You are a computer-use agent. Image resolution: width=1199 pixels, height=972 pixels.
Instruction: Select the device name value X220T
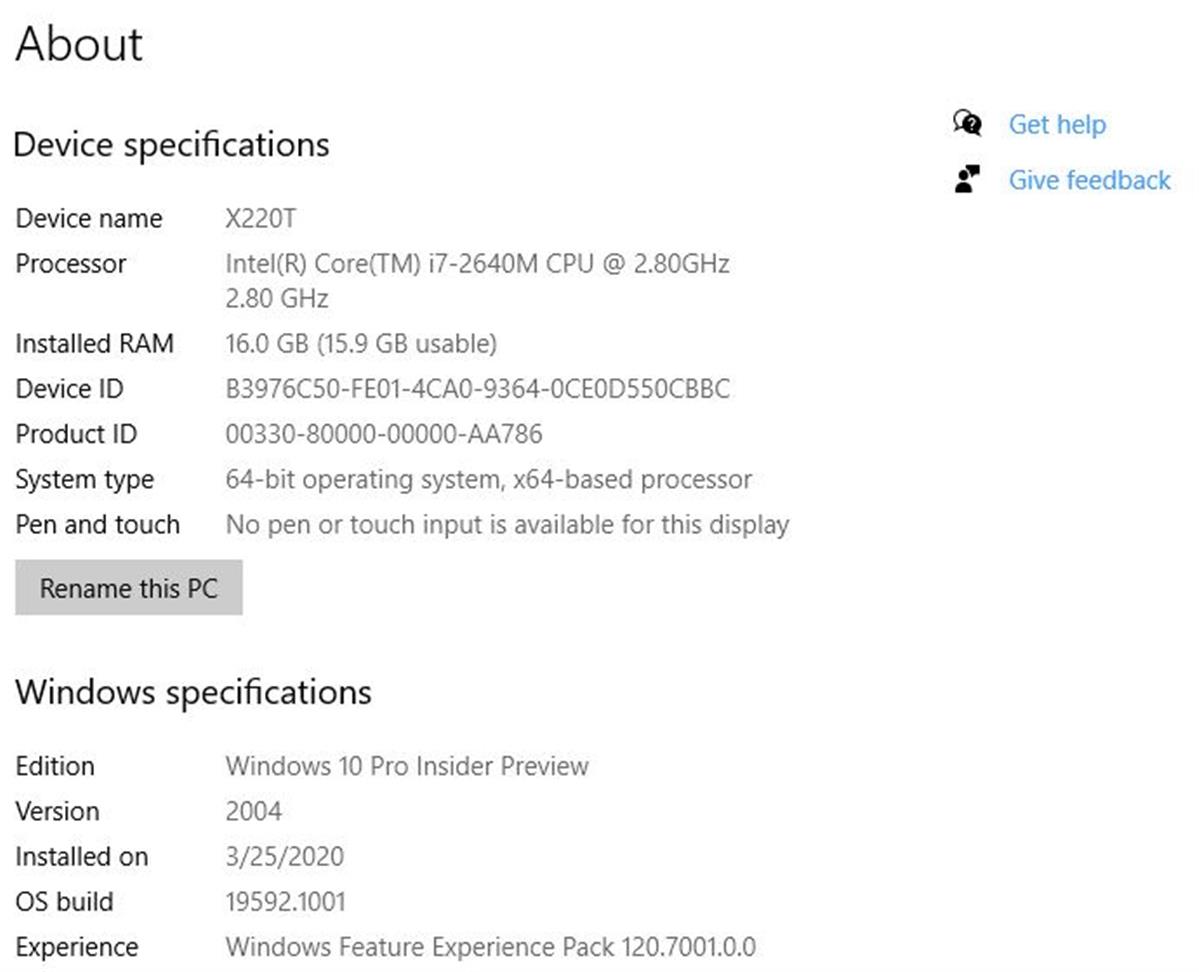[260, 219]
